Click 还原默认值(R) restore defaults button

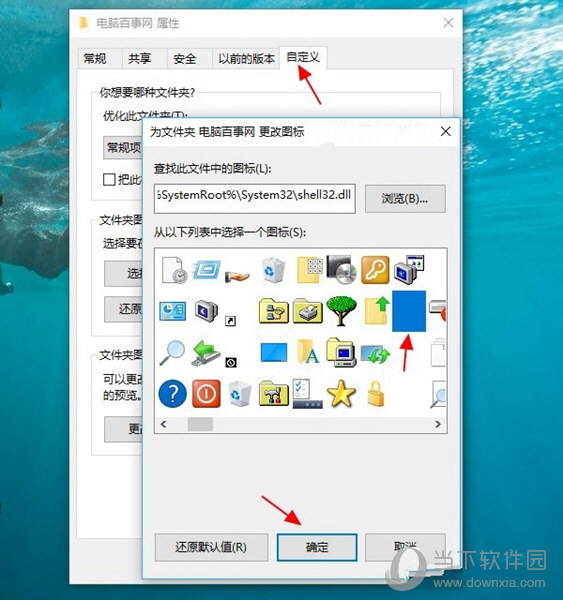211,547
